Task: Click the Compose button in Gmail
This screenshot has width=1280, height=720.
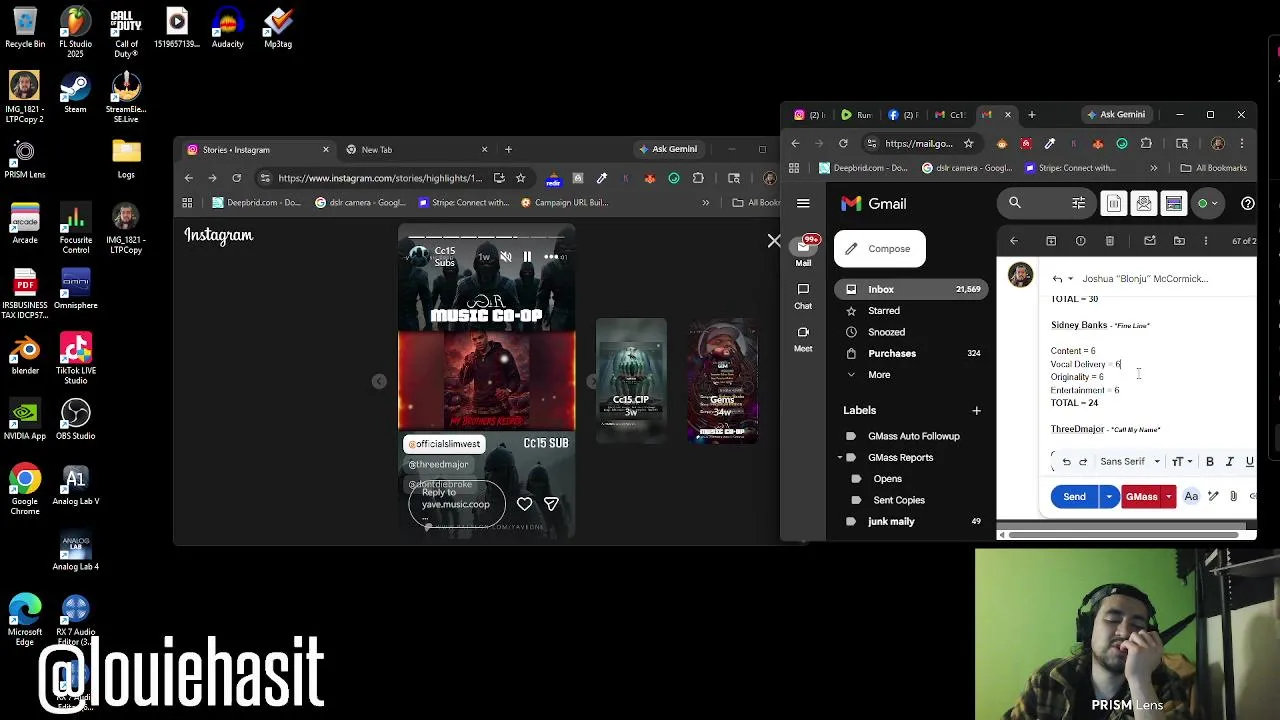Action: 880,249
